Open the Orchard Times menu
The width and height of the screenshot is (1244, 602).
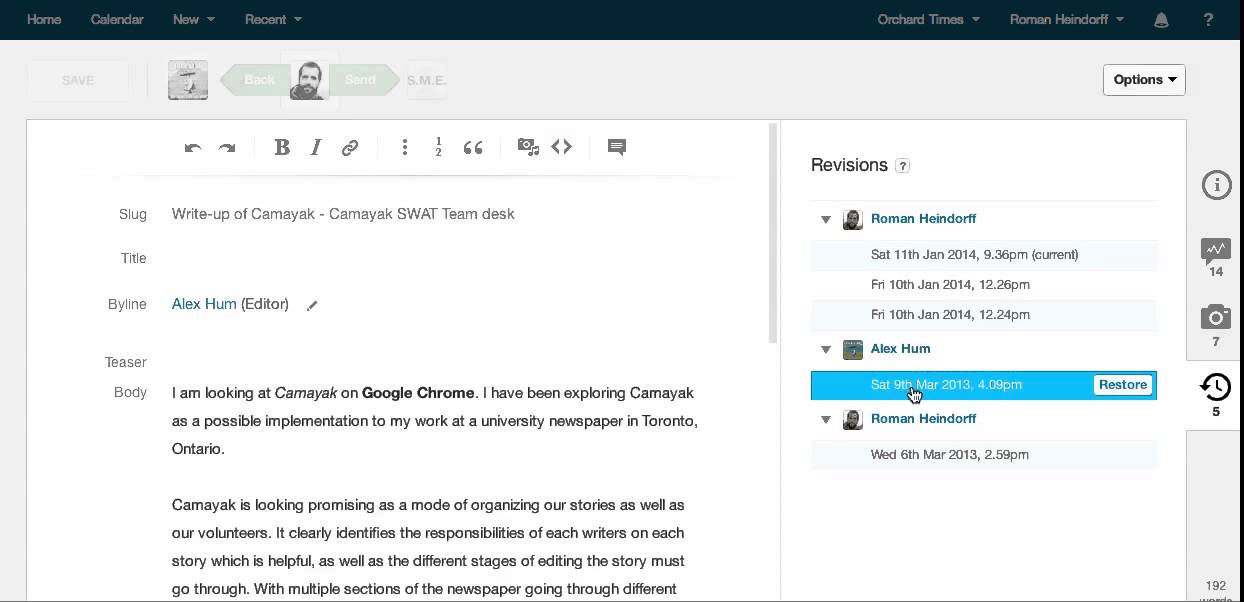928,19
